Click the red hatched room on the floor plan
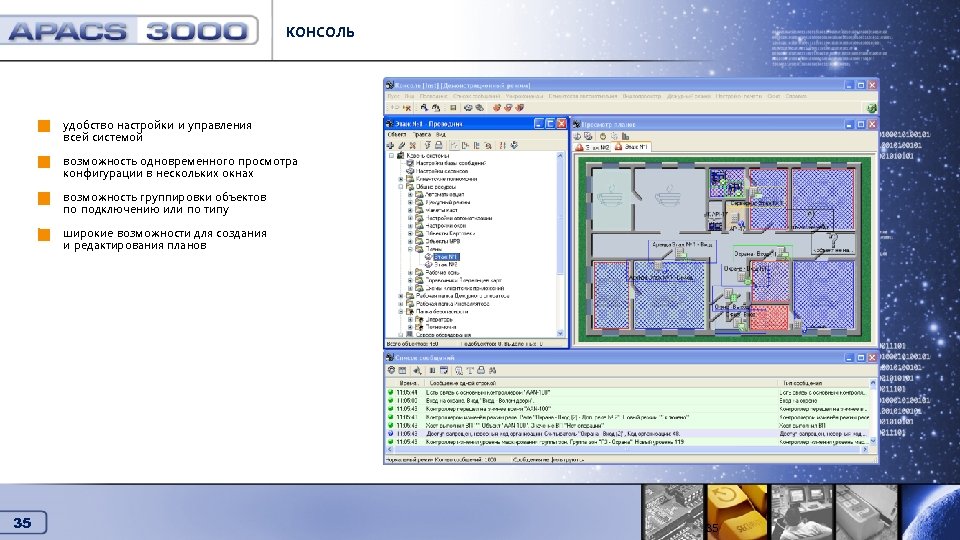 tap(770, 317)
